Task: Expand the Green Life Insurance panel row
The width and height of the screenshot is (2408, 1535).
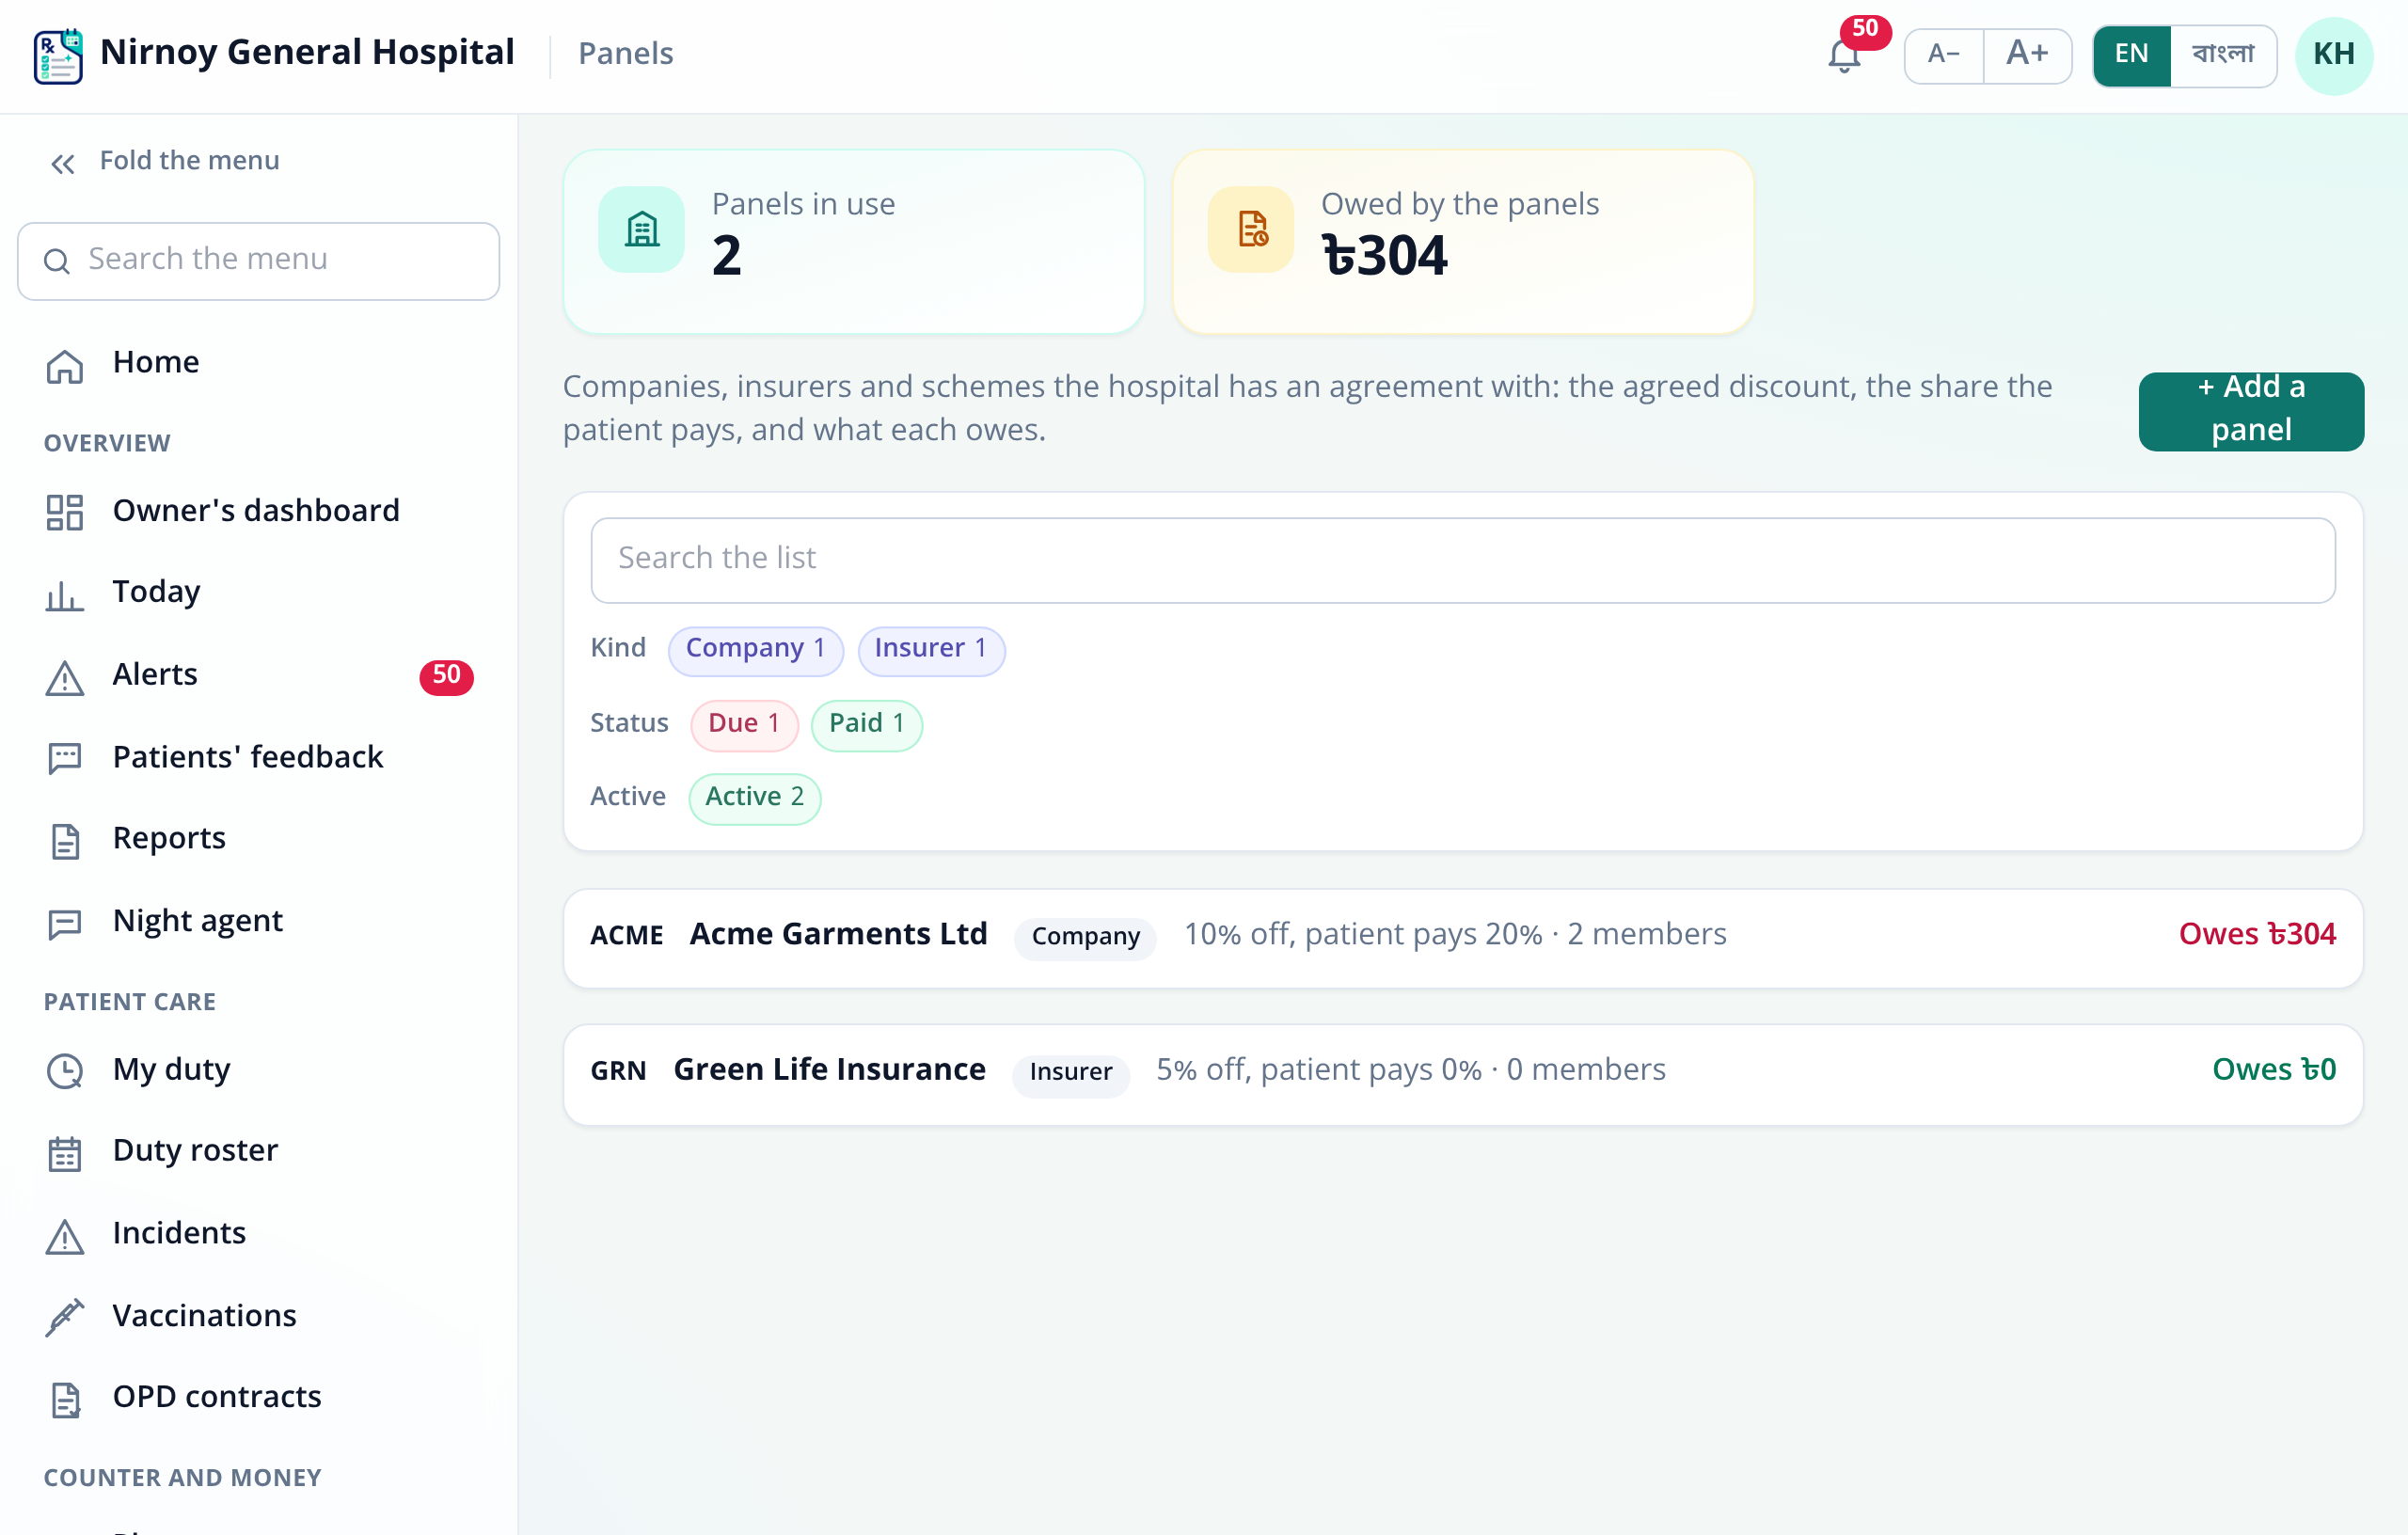Action: [1462, 1073]
